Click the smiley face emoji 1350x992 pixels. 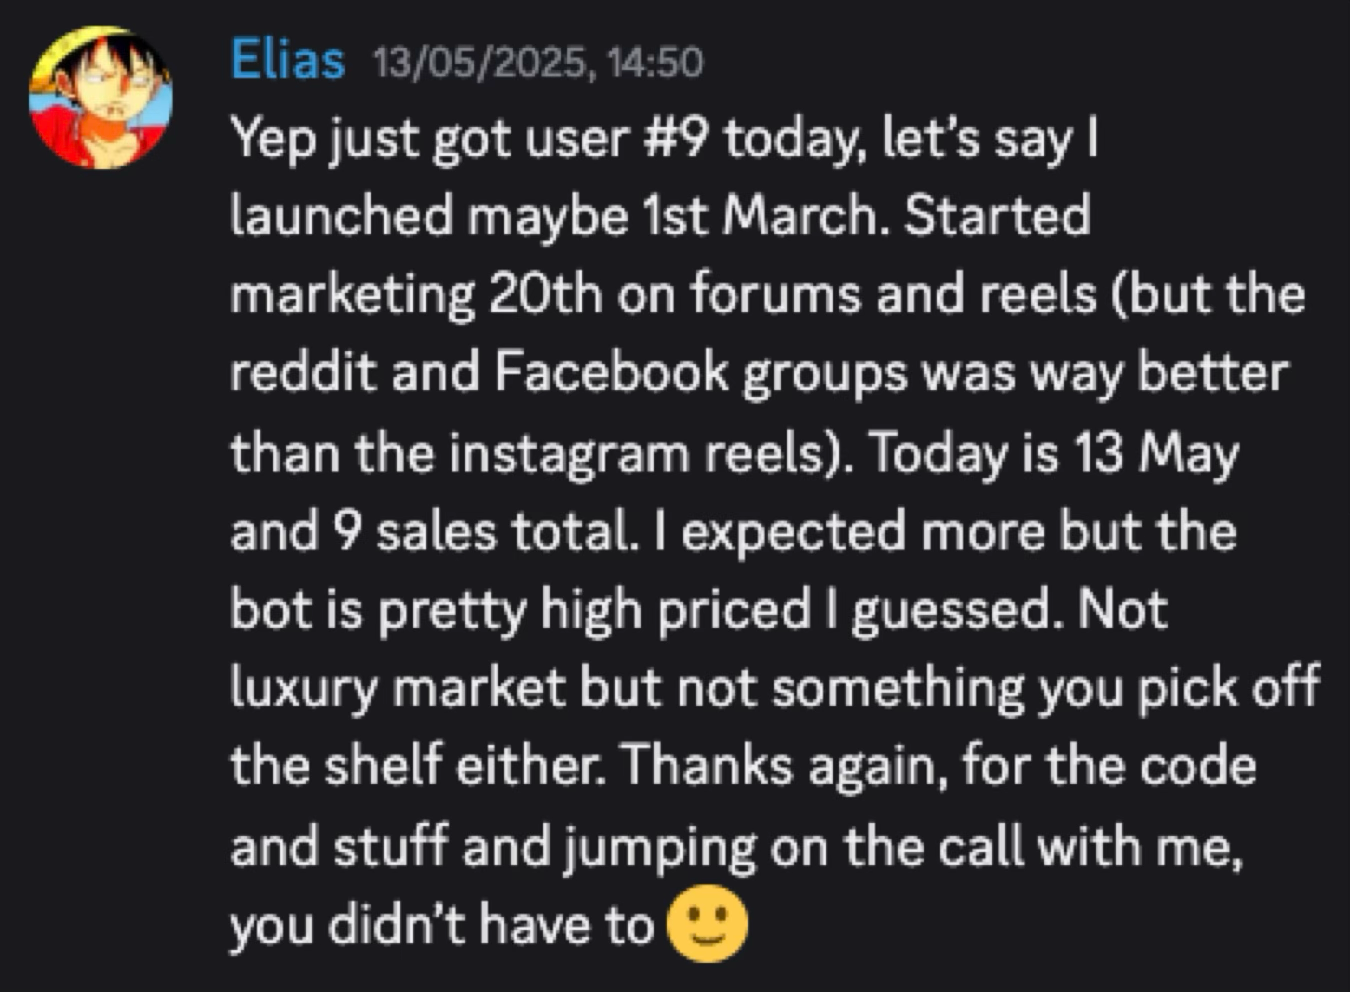[x=707, y=925]
